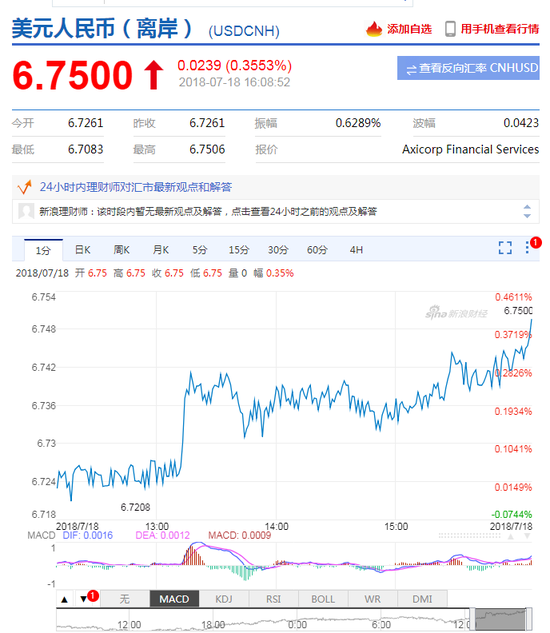Click the mobile phone icon
This screenshot has height=633, width=550.
pos(450,29)
